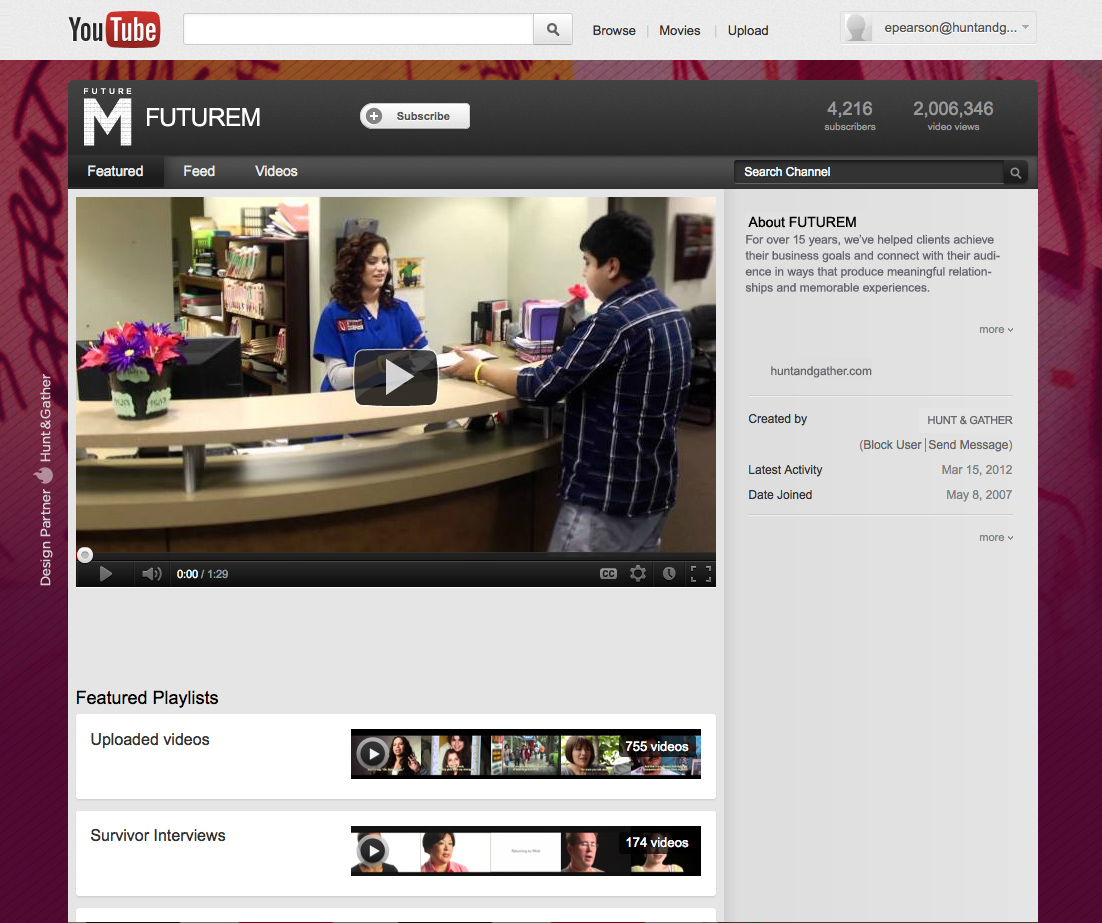Expand channel details with lower more link
This screenshot has width=1102, height=923.
[x=996, y=538]
